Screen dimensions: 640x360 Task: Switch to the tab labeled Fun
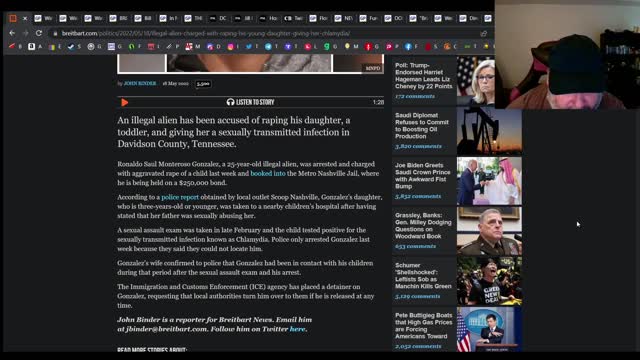[x=368, y=18]
